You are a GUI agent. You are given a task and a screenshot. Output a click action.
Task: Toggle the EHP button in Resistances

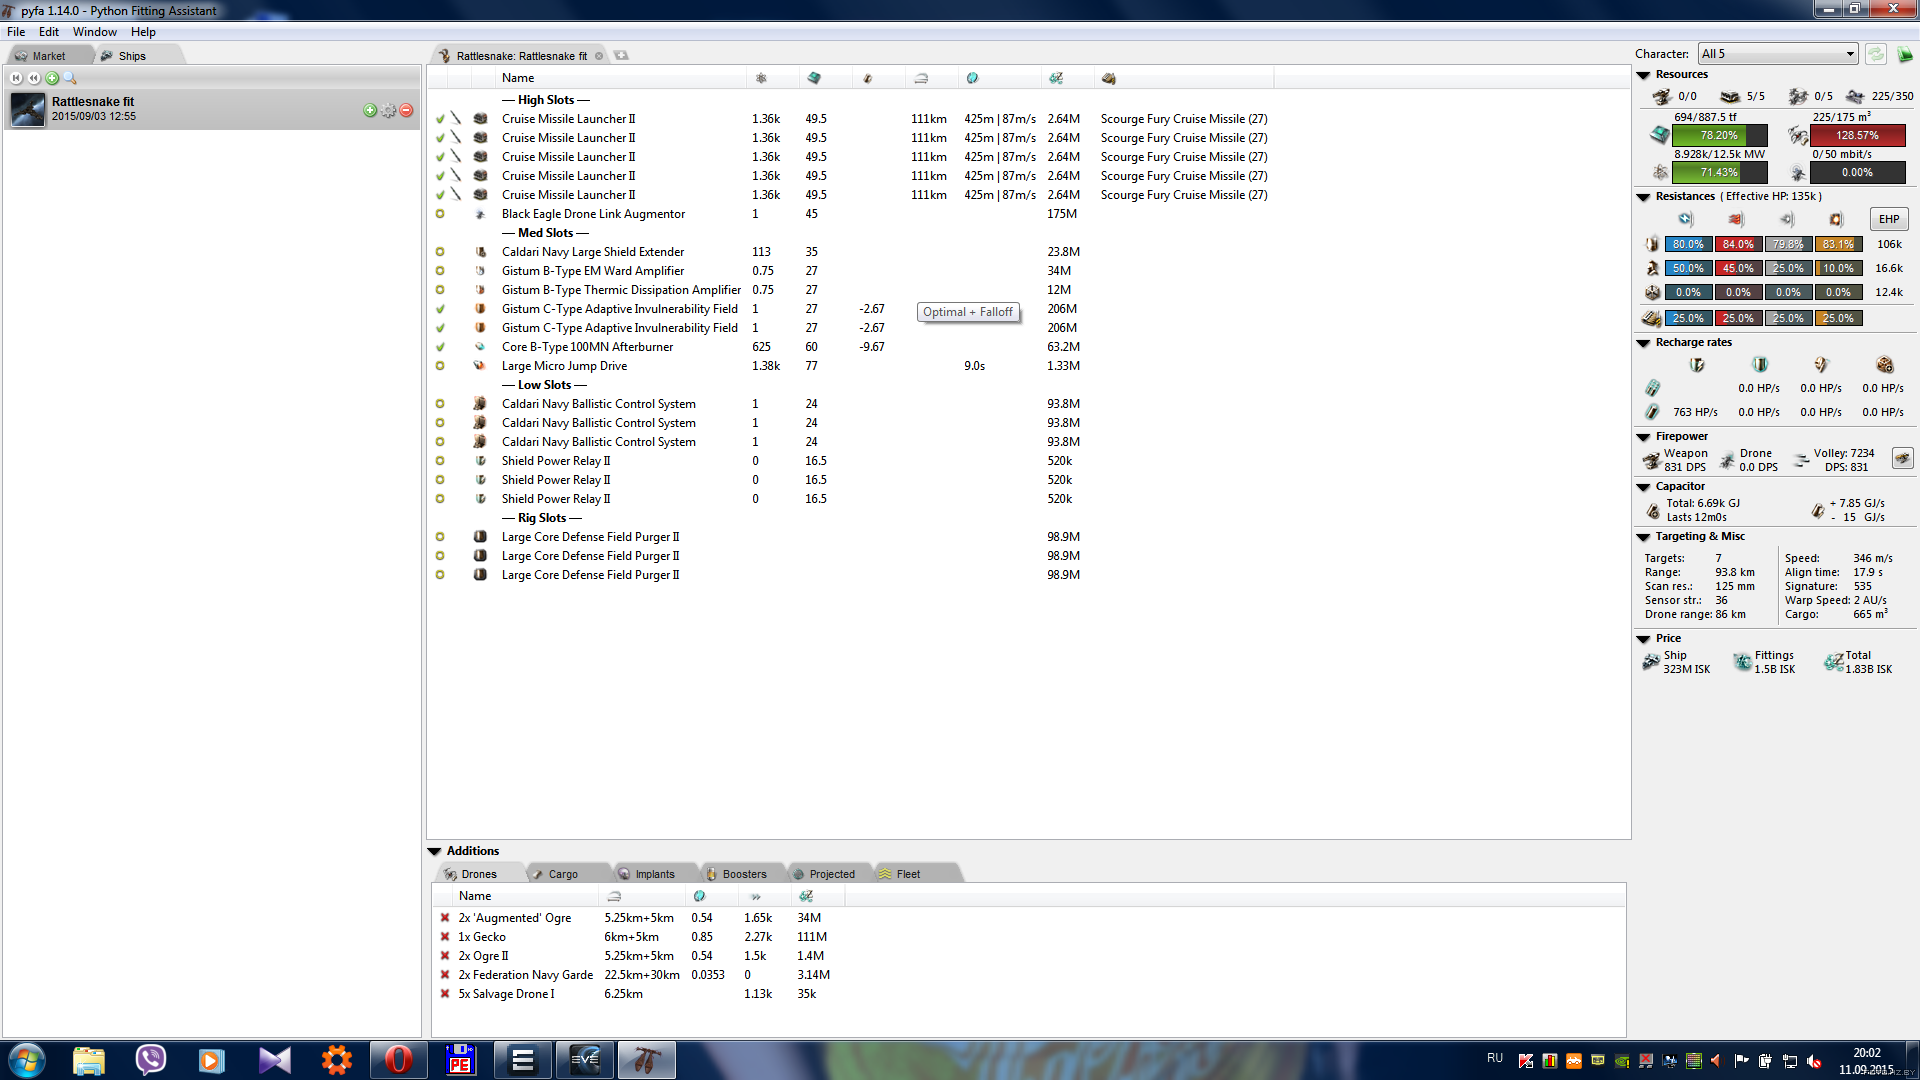1889,219
